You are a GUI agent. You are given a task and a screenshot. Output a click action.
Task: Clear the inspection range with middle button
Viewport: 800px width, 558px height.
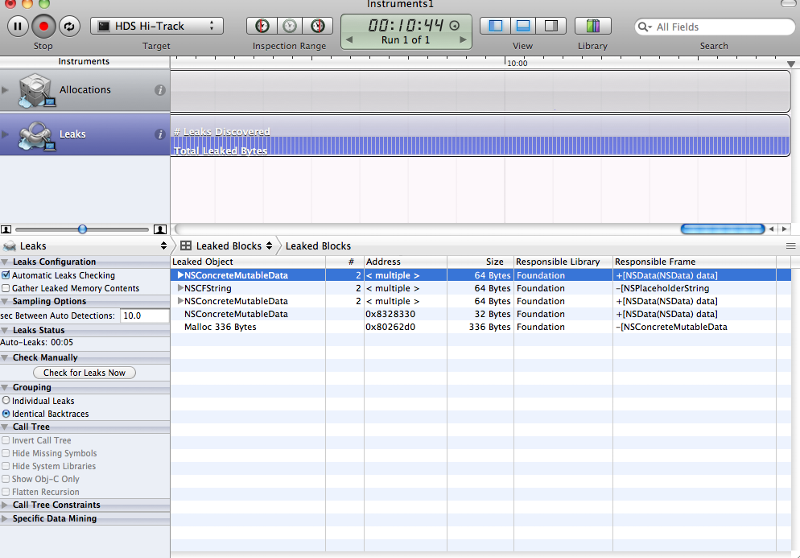point(290,26)
